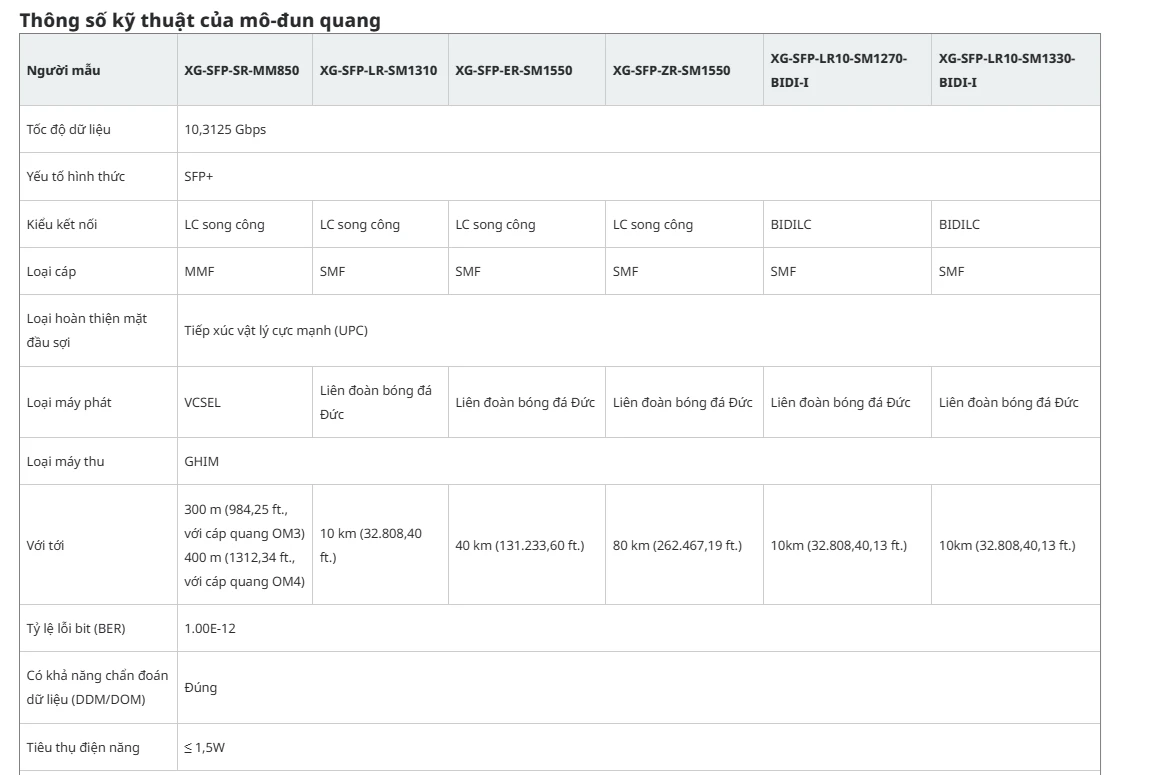Click the "Tiêu thụ điện năng" row label
1159x775 pixels.
[x=83, y=748]
